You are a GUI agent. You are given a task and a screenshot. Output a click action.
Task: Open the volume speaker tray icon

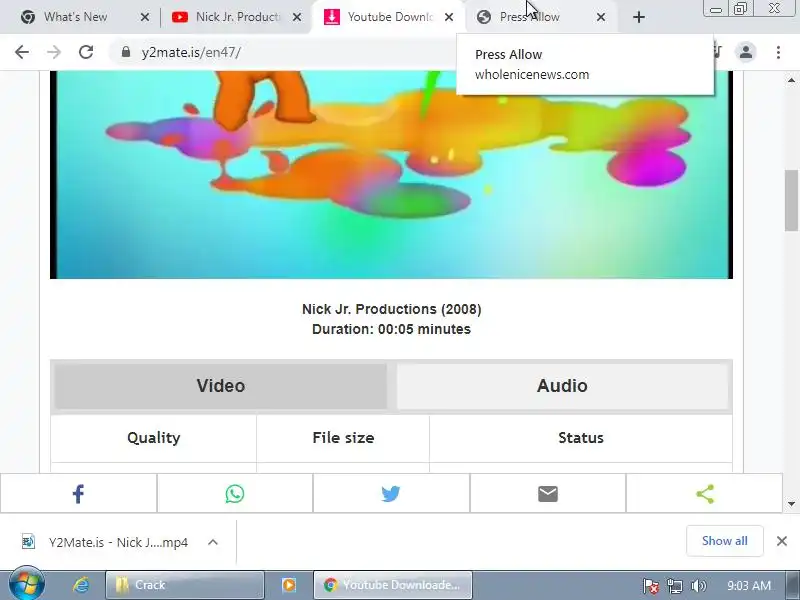point(698,586)
